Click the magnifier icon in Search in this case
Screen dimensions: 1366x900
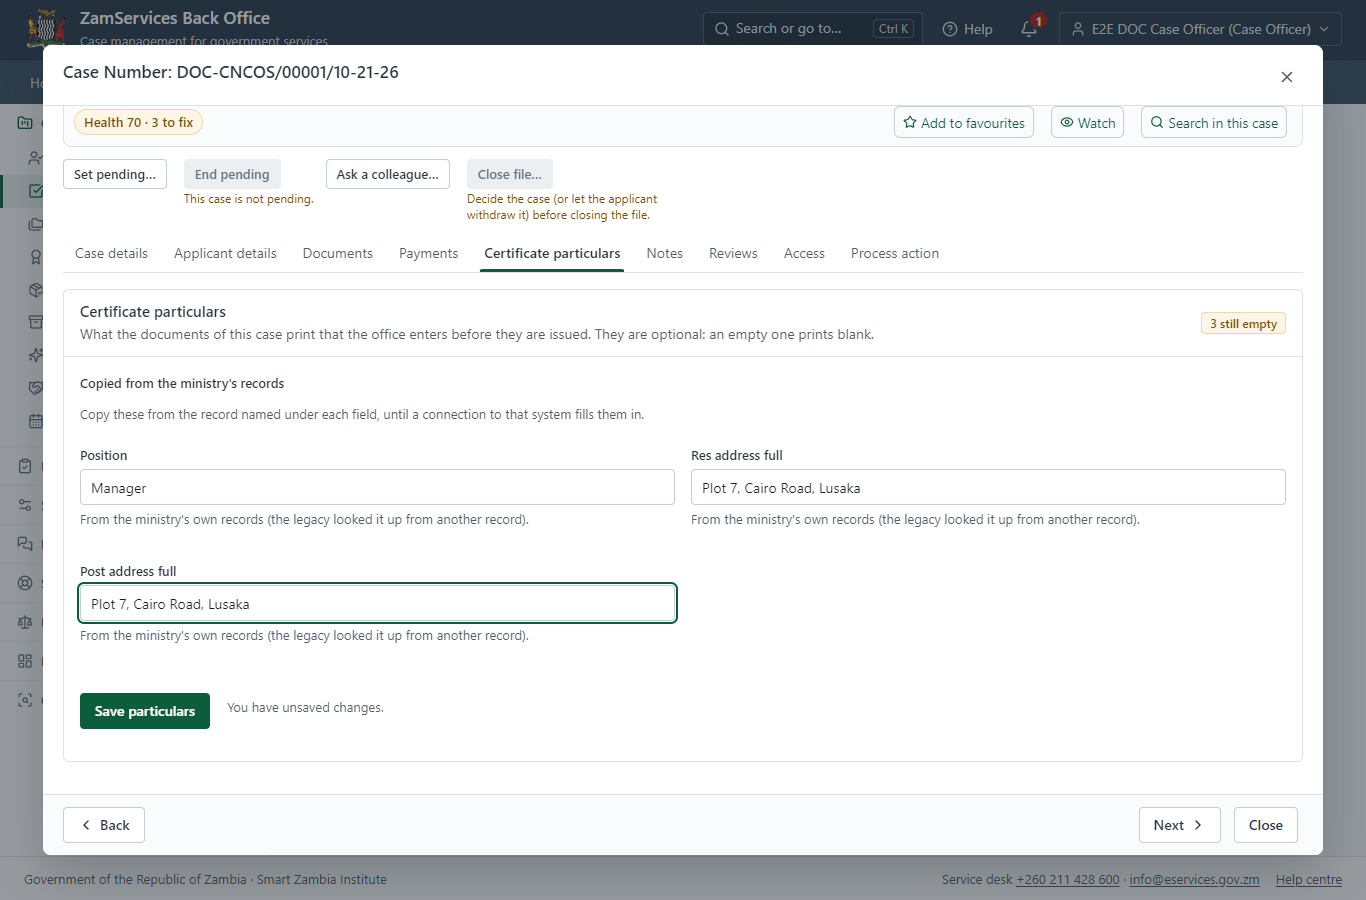point(1157,122)
